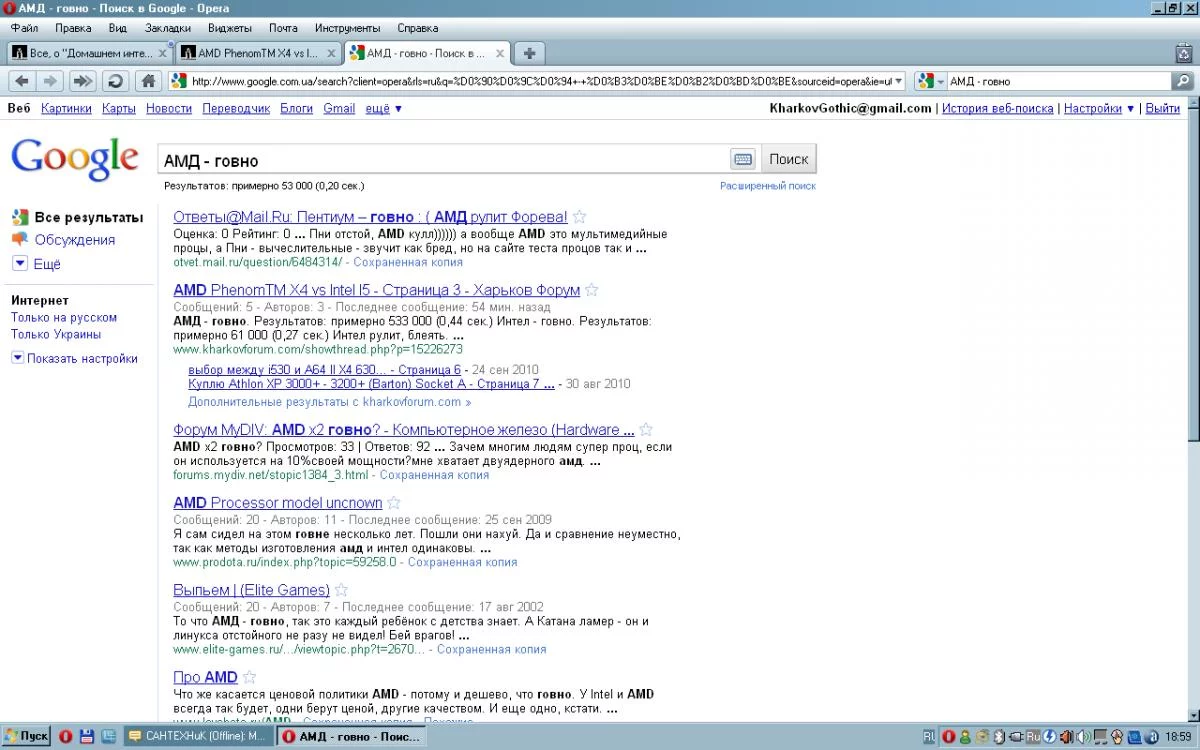Image resolution: width=1200 pixels, height=750 pixels.
Task: Star the Ответы@Mail.Ru result
Action: coord(579,217)
